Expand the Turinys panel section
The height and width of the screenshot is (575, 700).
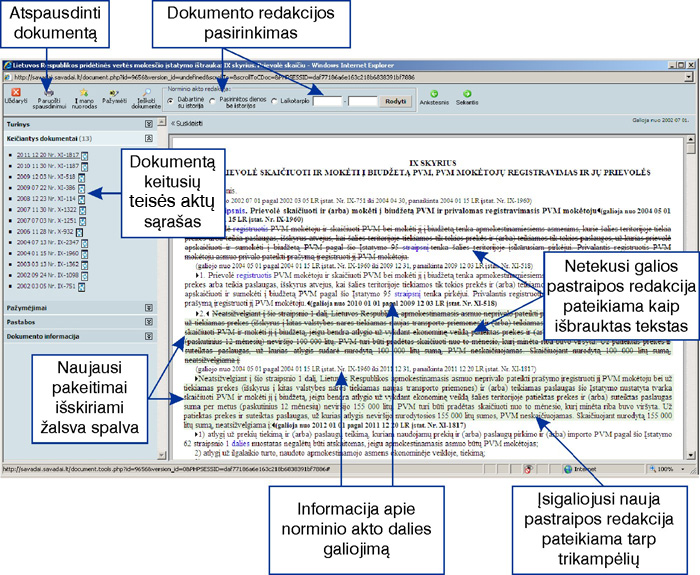149,124
